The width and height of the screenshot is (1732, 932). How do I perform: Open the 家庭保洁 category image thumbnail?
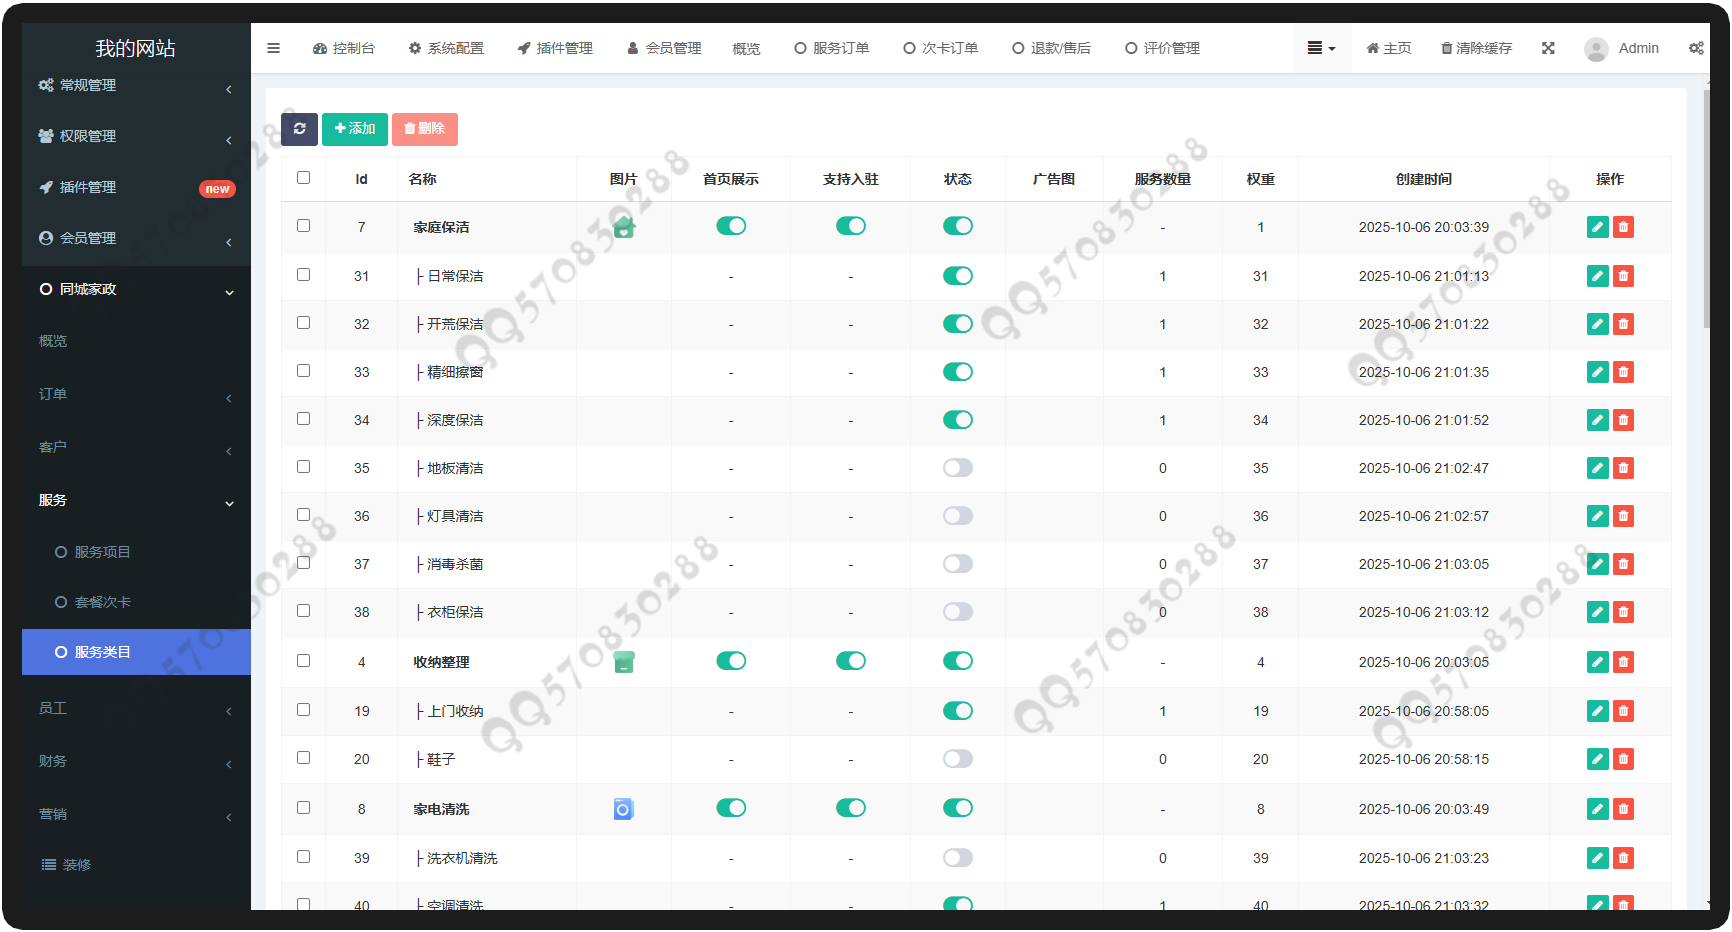624,227
